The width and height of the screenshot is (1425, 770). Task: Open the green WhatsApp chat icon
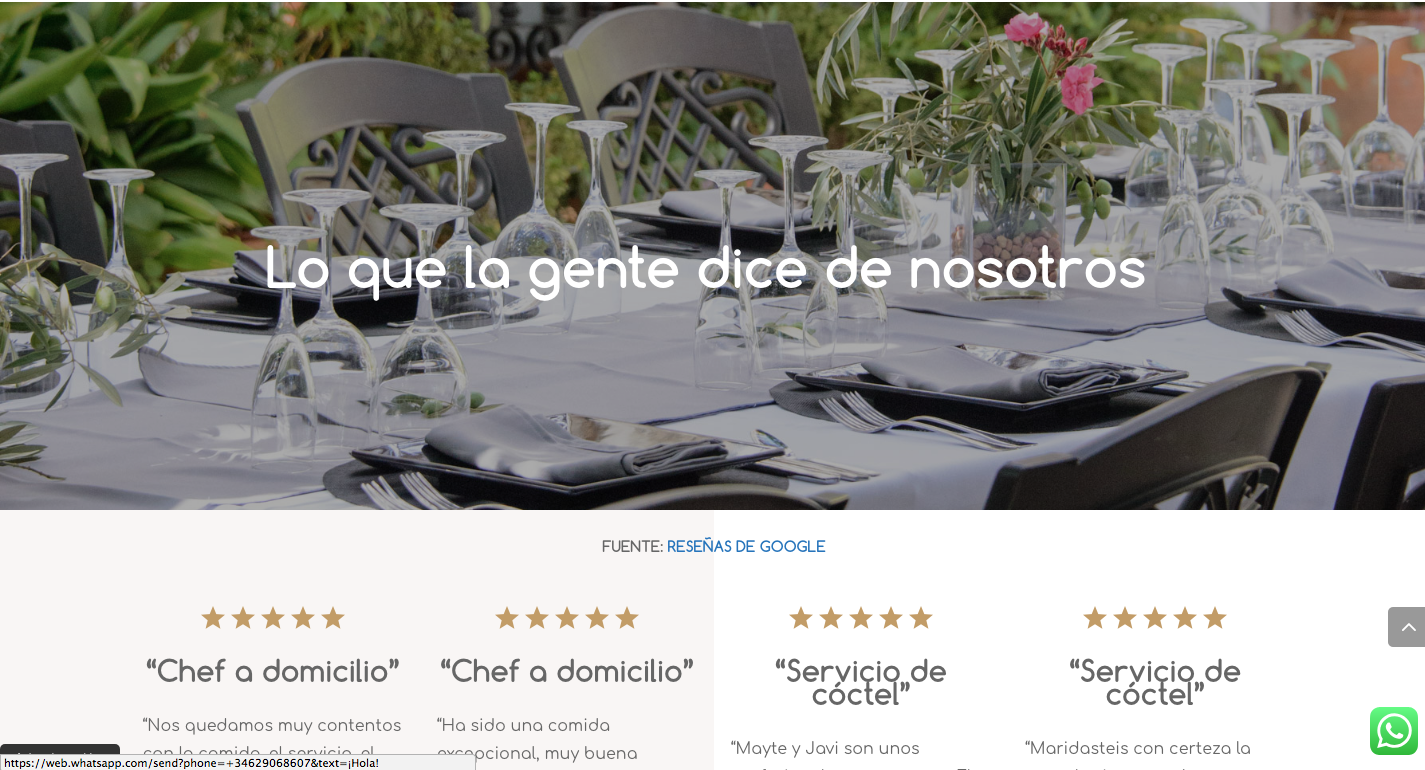1394,731
